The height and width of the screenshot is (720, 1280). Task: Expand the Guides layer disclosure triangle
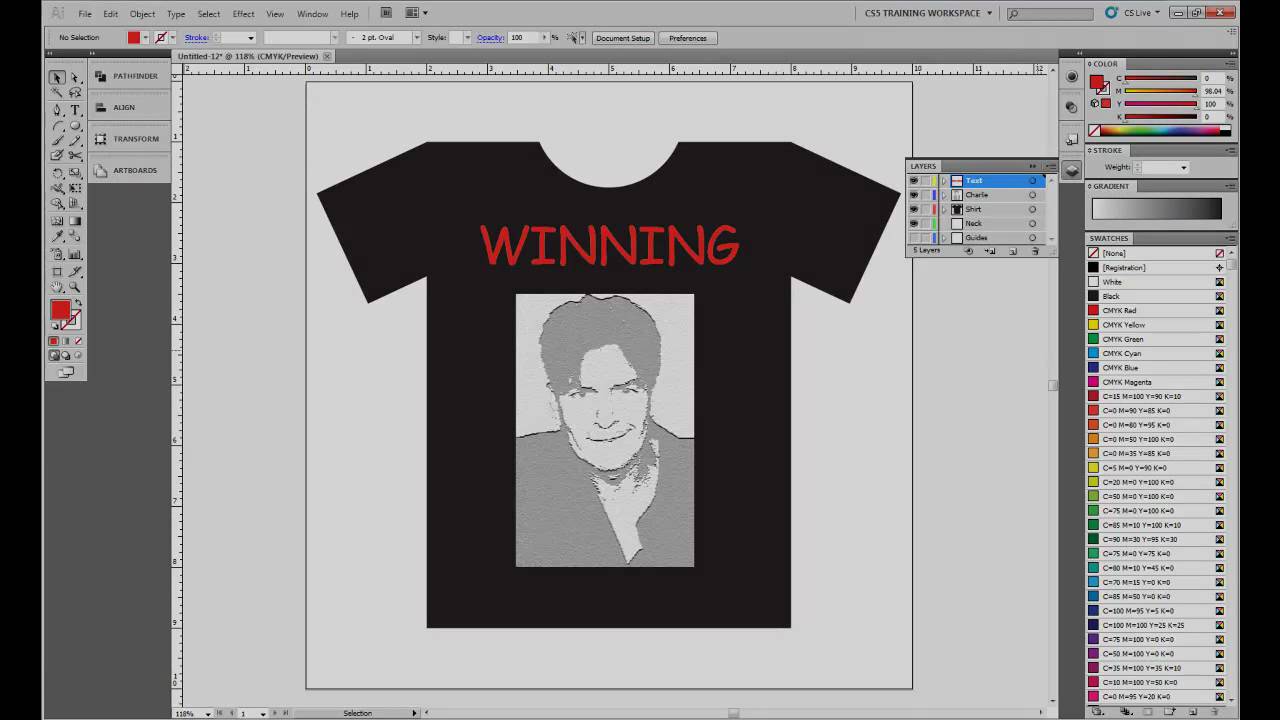coord(943,238)
